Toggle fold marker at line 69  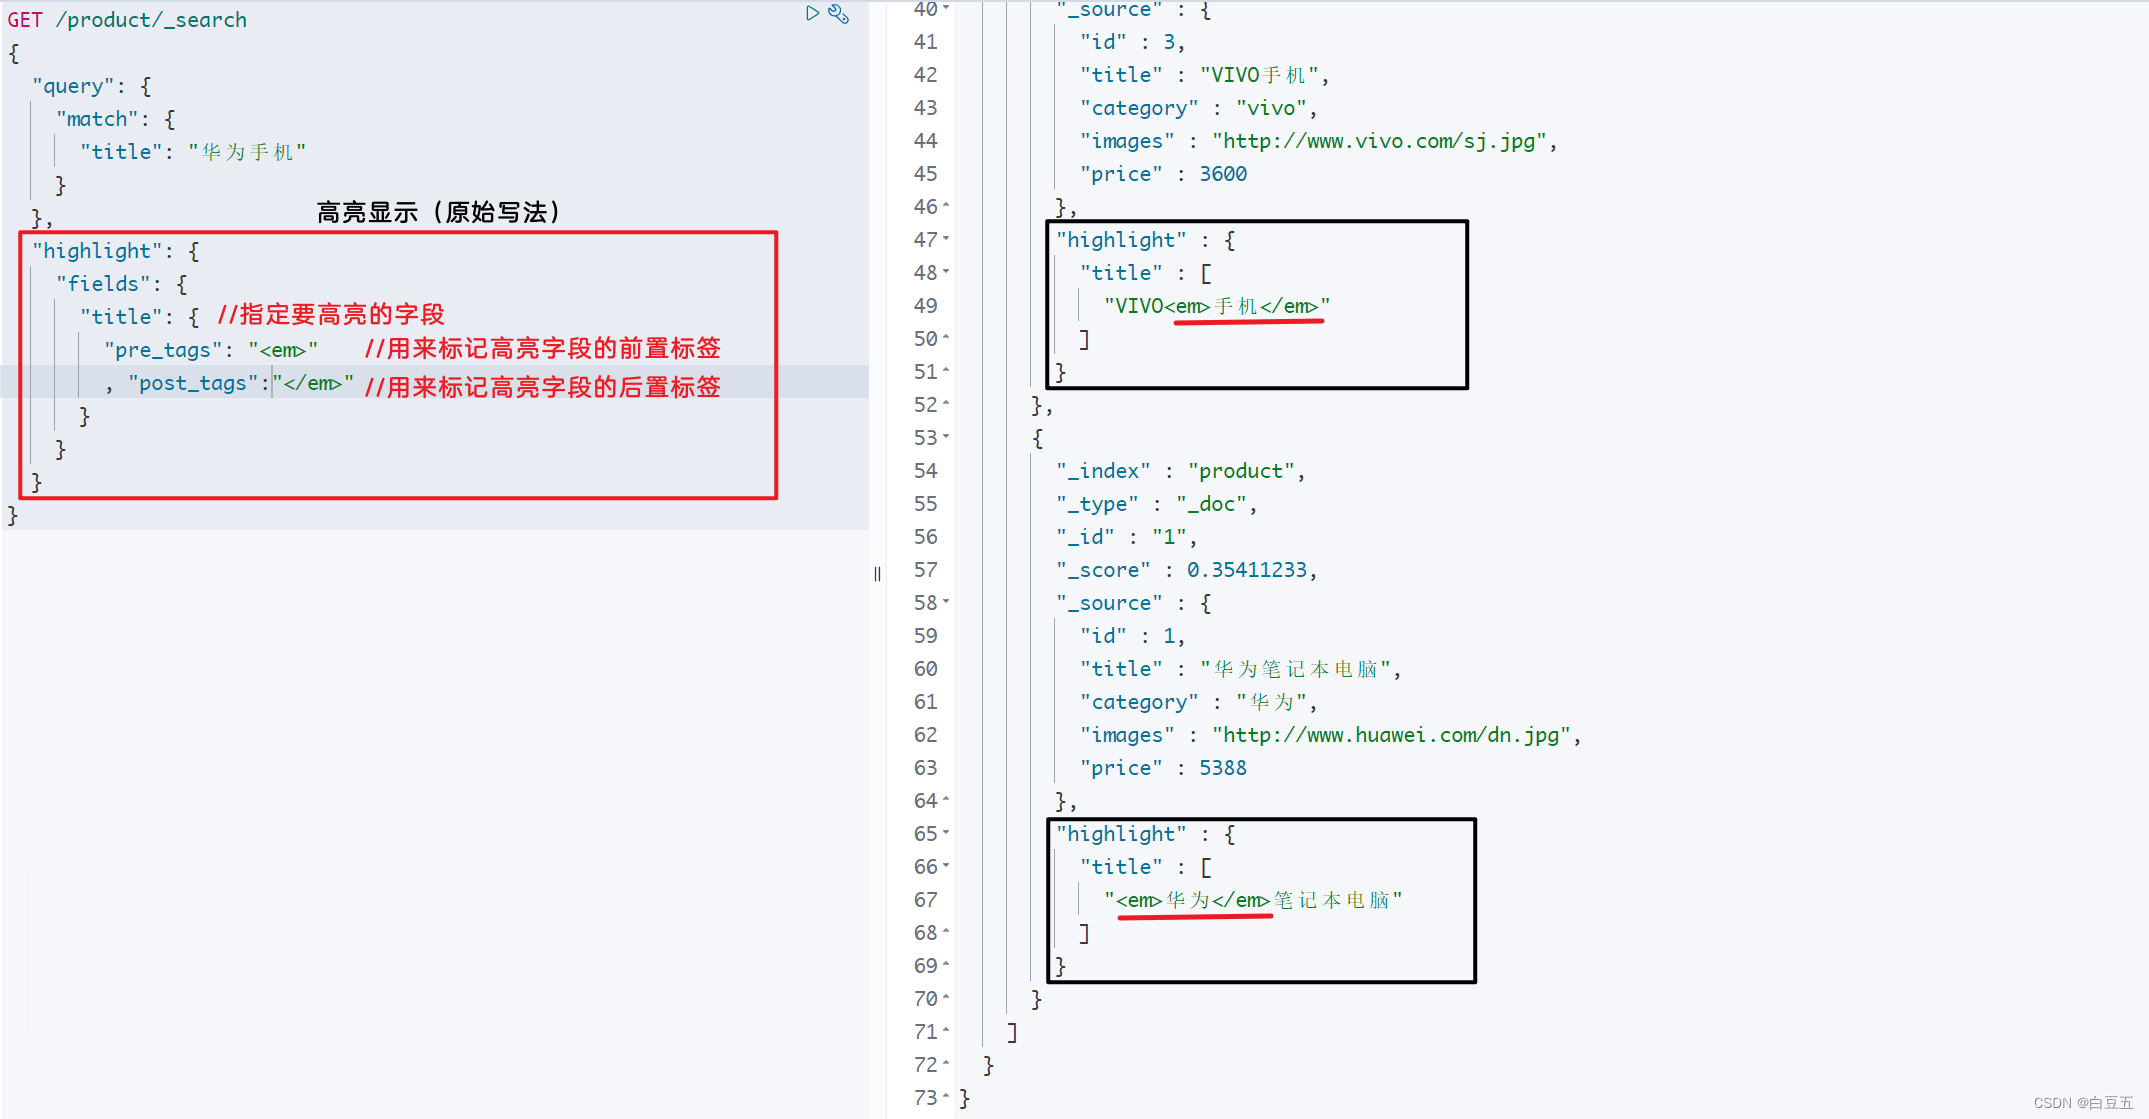[946, 965]
